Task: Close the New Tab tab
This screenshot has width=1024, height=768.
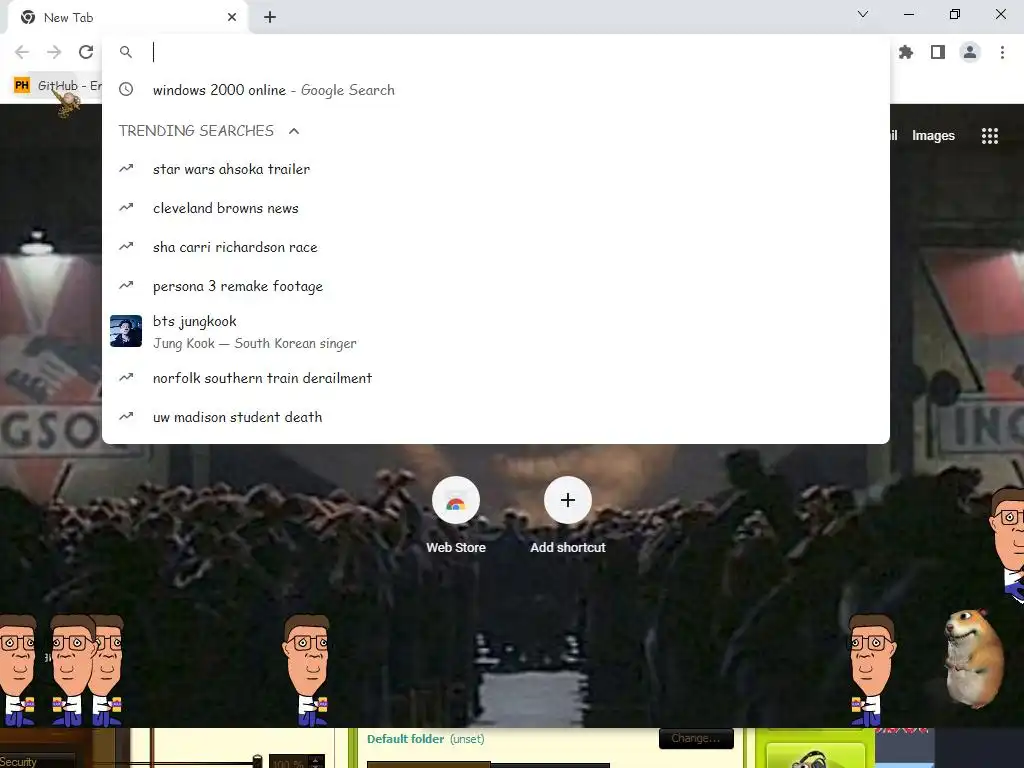Action: pyautogui.click(x=232, y=18)
